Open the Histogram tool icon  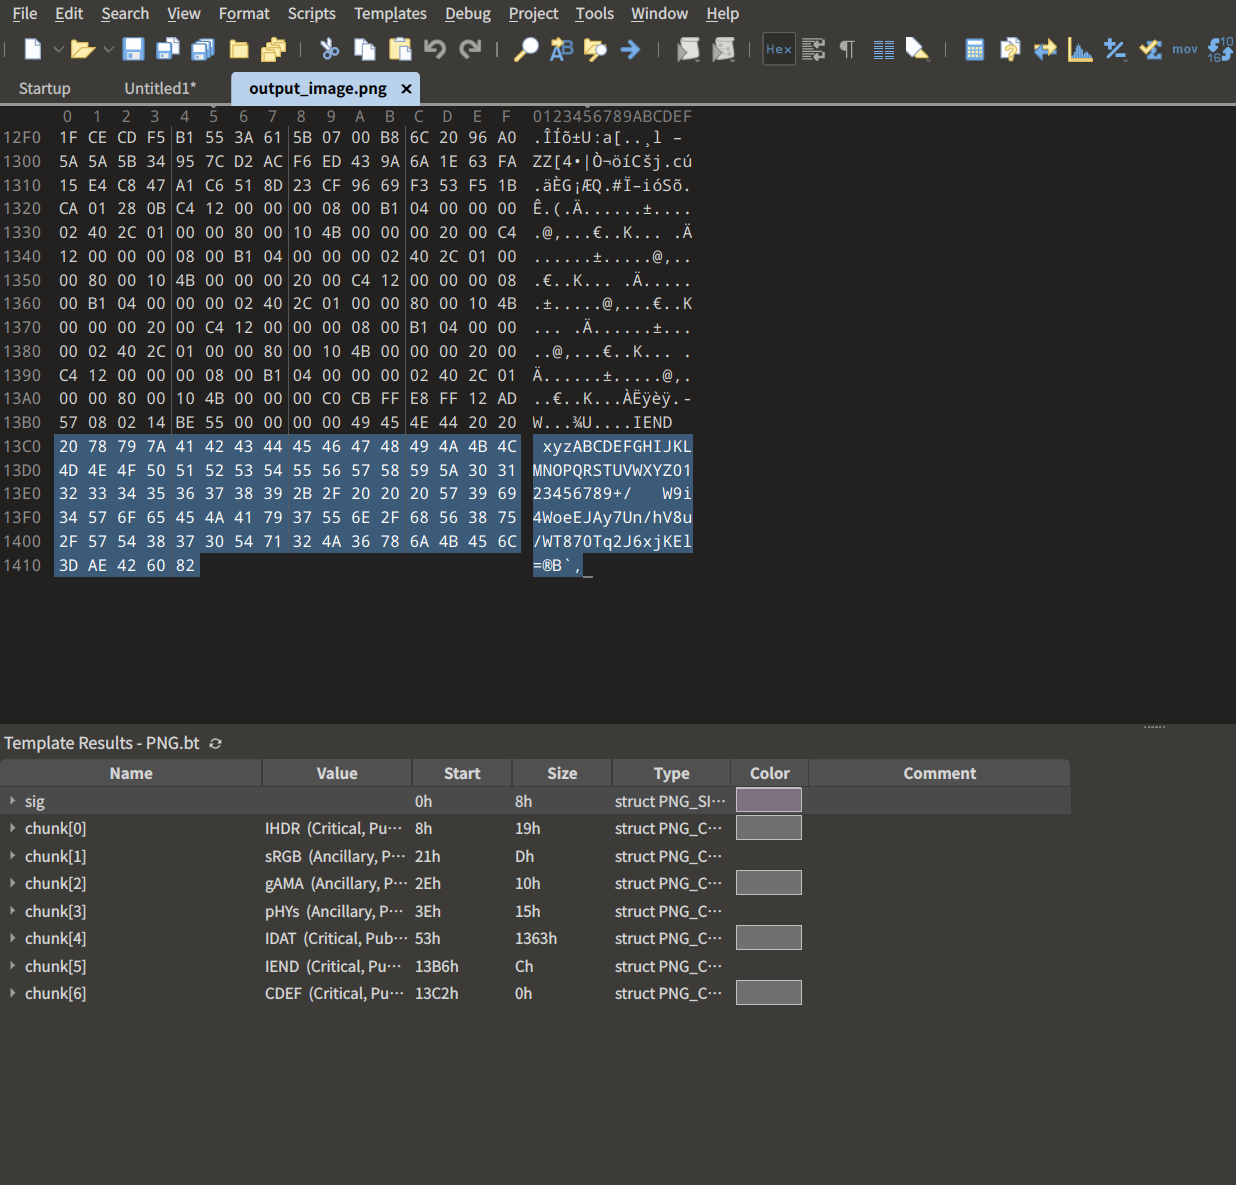(x=1080, y=49)
